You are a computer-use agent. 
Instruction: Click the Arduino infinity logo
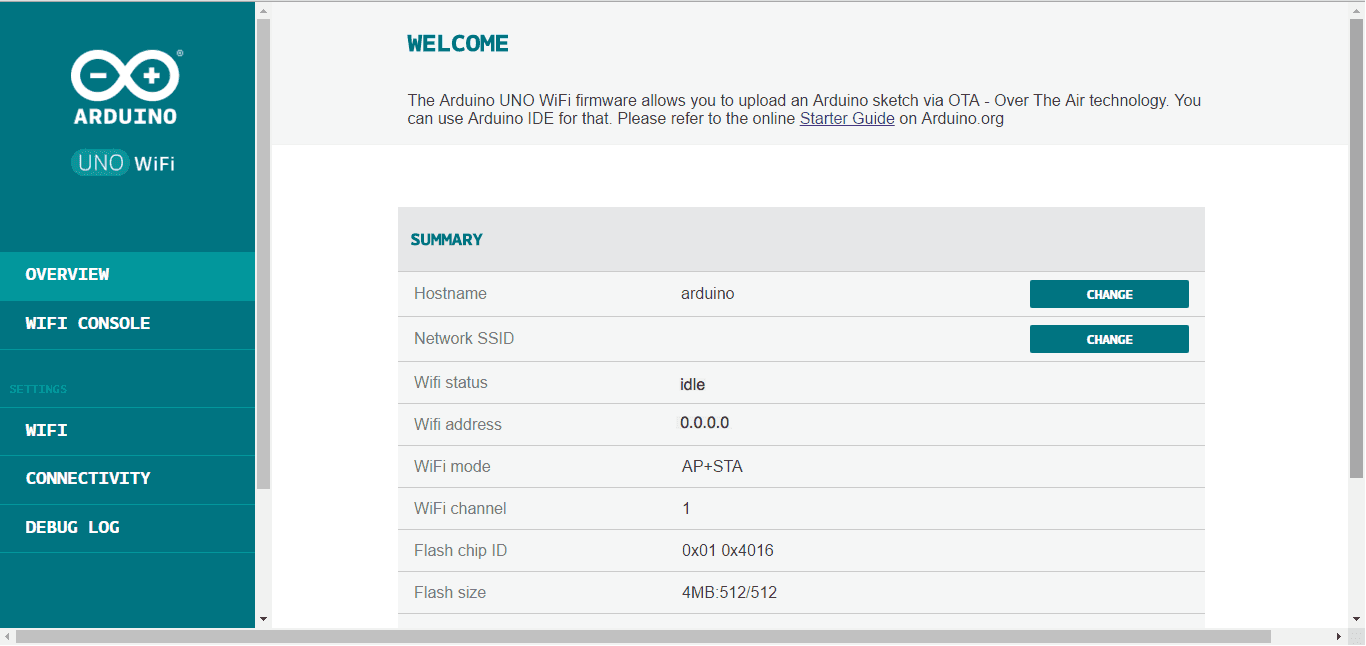click(125, 77)
